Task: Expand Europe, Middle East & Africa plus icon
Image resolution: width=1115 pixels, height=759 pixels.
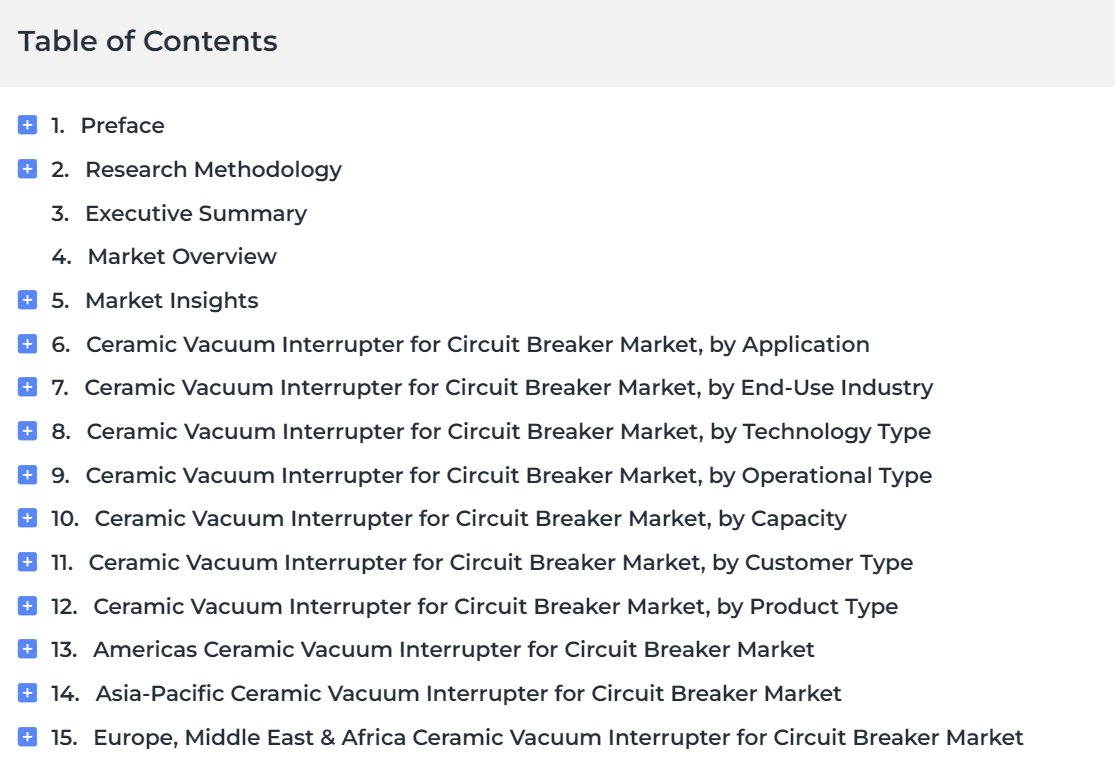Action: coord(27,737)
